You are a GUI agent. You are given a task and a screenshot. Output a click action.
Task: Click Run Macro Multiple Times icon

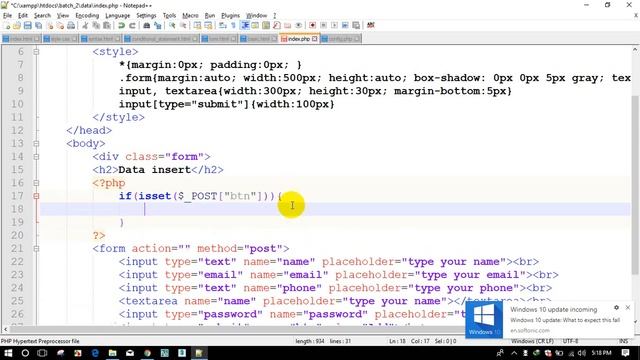(345, 25)
